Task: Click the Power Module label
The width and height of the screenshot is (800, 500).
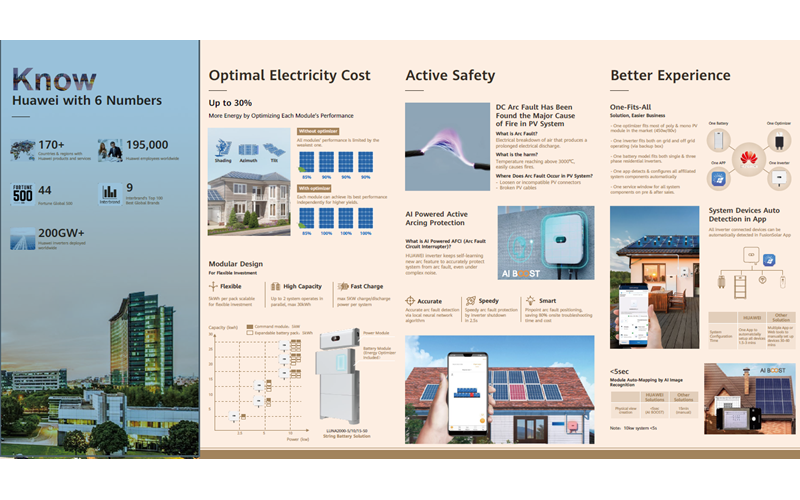Action: pos(376,333)
